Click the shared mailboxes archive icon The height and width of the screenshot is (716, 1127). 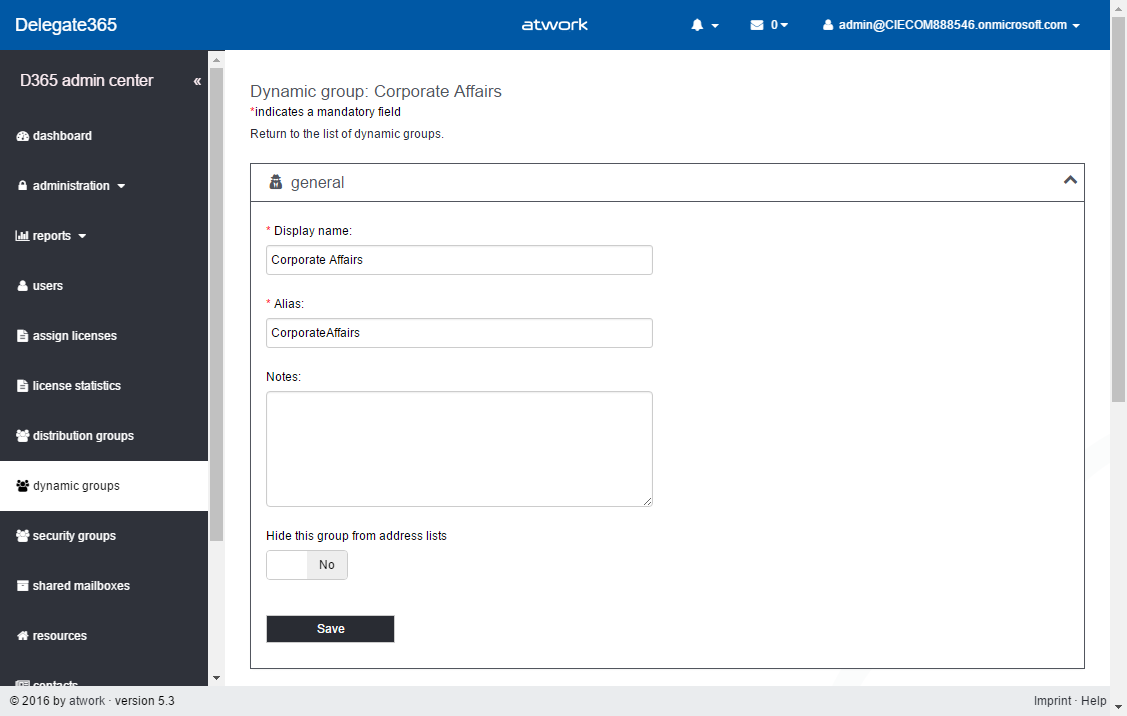pos(23,586)
